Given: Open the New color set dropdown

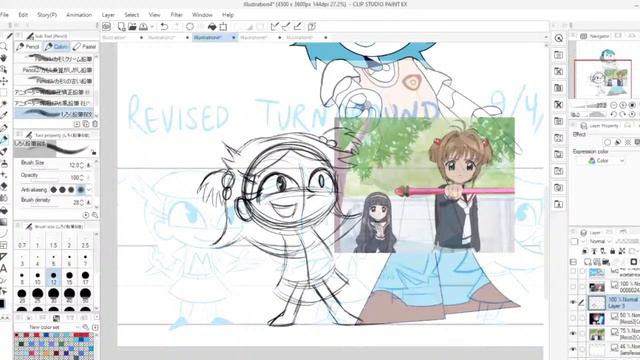Looking at the screenshot, I should point(78,327).
